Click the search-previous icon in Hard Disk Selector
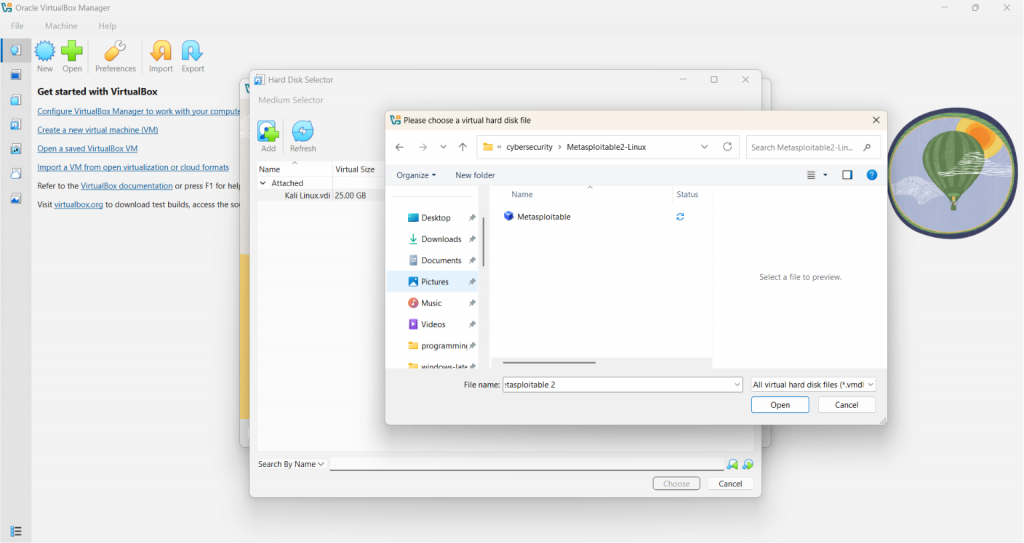The height and width of the screenshot is (543, 1024). [732, 464]
